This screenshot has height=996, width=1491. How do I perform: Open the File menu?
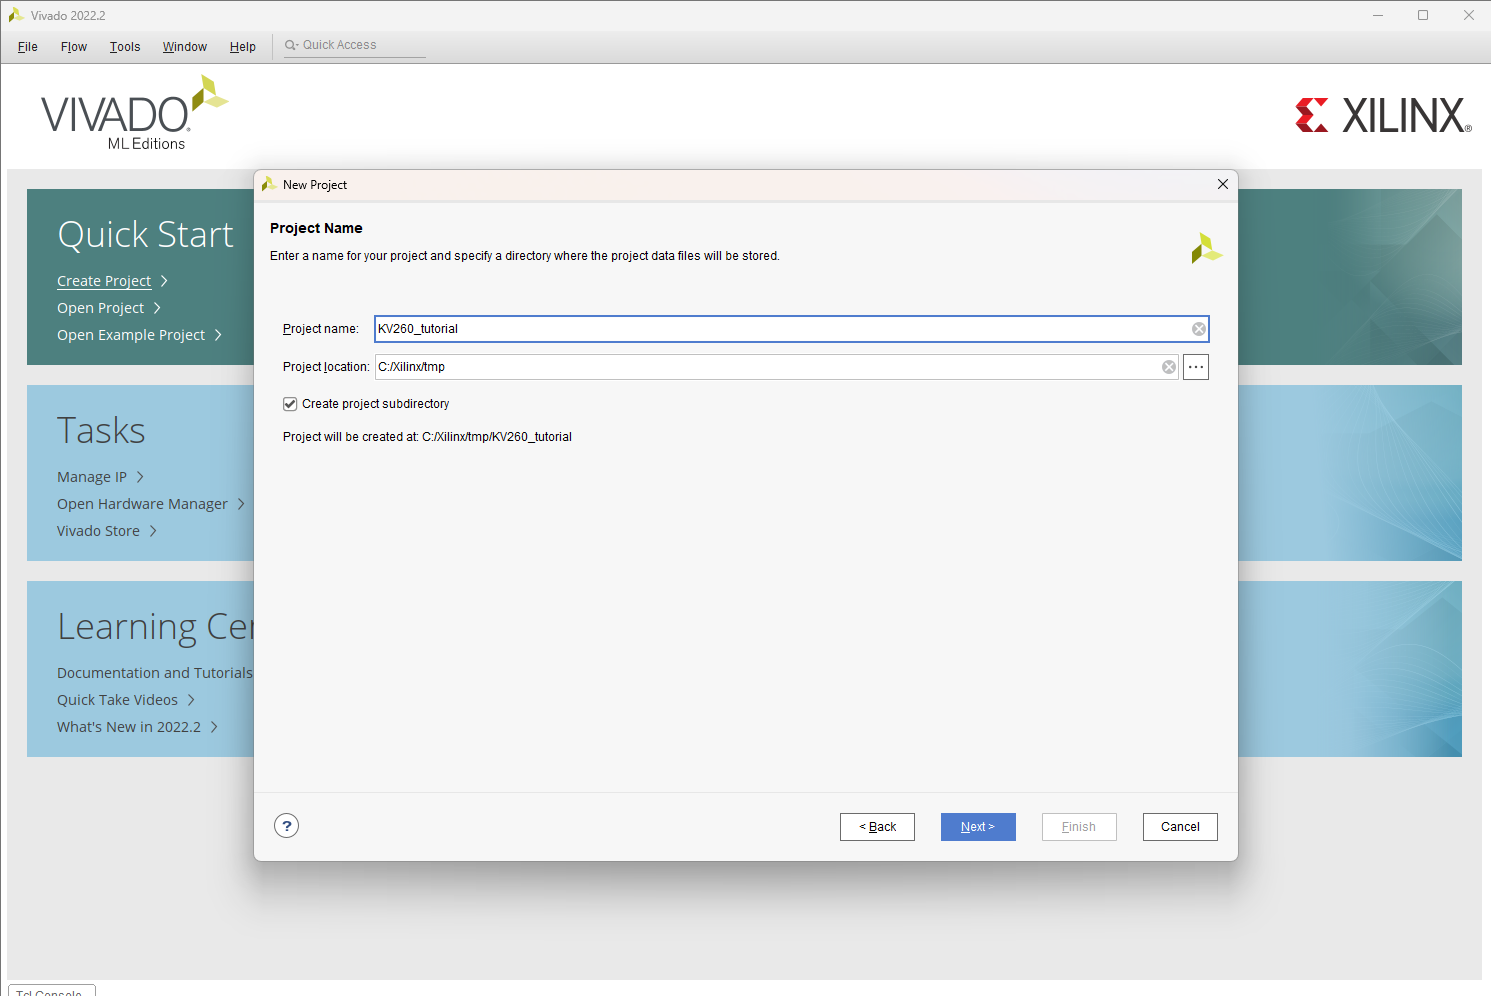click(28, 47)
